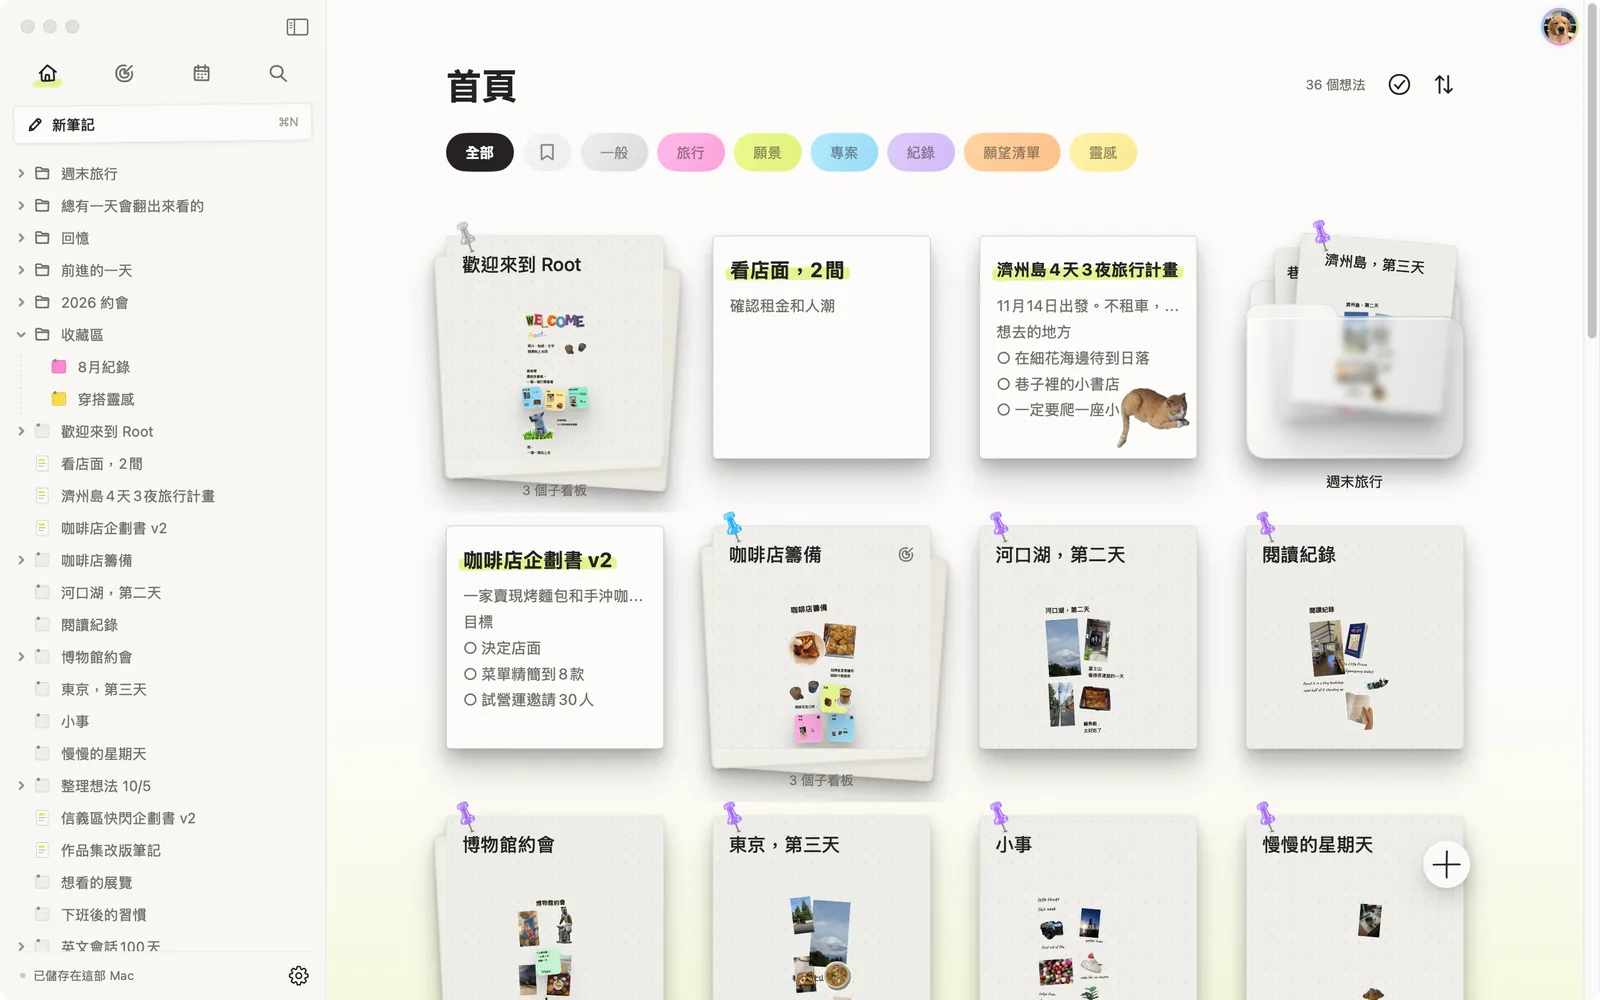The image size is (1600, 1000).
Task: Click pin on 歡迎來到 Root card
Action: tap(466, 236)
